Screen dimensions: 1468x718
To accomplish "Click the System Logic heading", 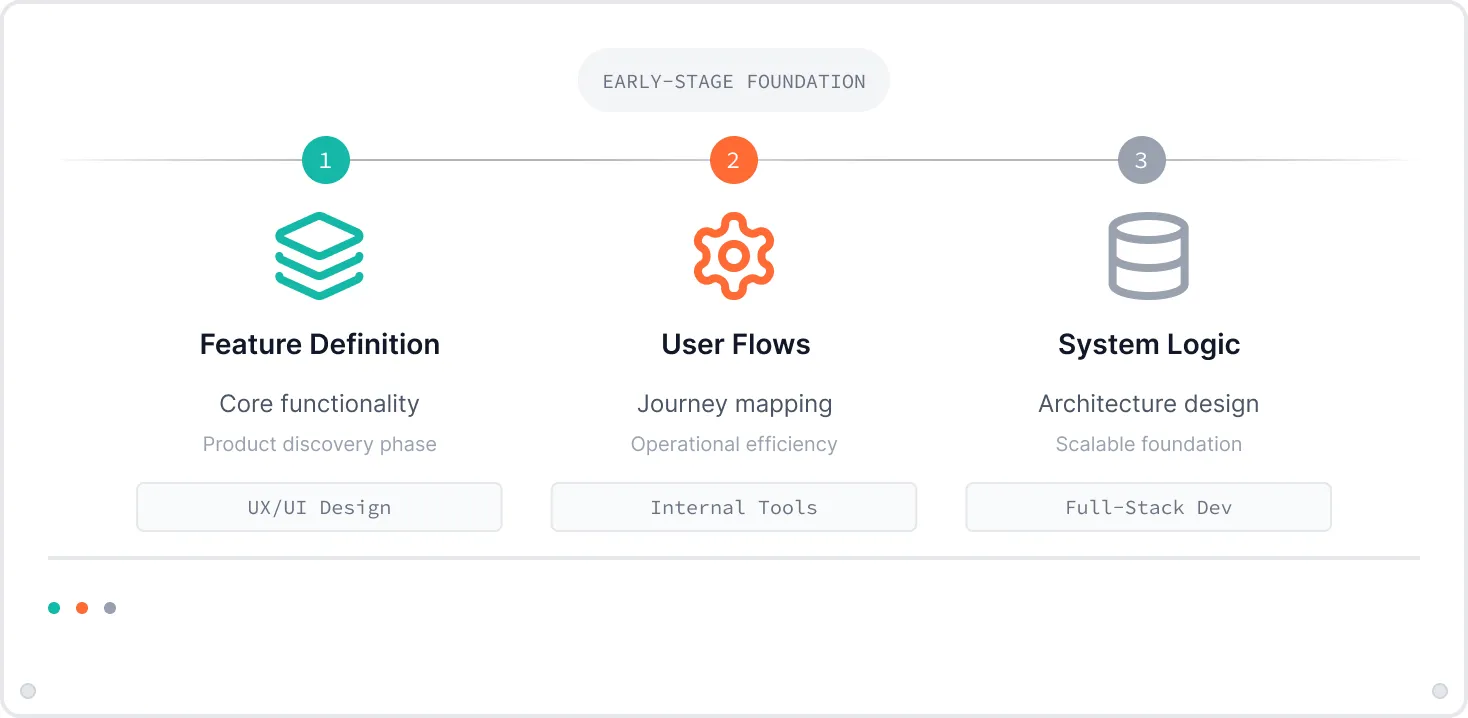I will click(x=1148, y=344).
